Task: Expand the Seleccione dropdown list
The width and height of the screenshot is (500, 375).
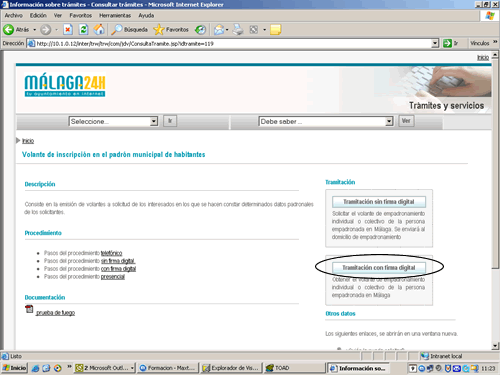Action: coord(154,121)
